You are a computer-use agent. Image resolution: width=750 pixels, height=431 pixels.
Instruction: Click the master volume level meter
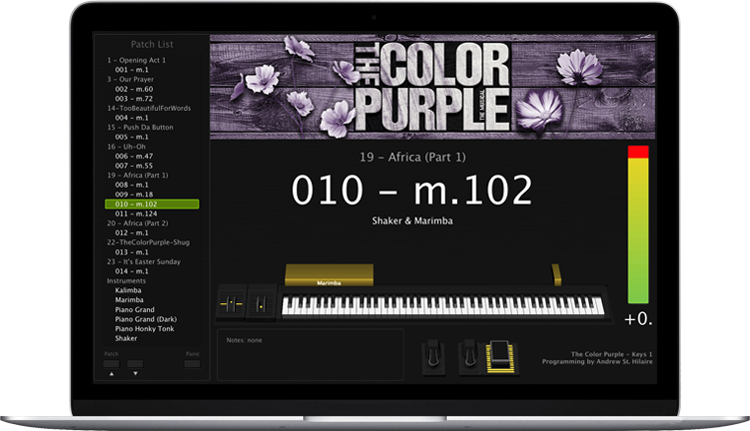click(x=638, y=225)
